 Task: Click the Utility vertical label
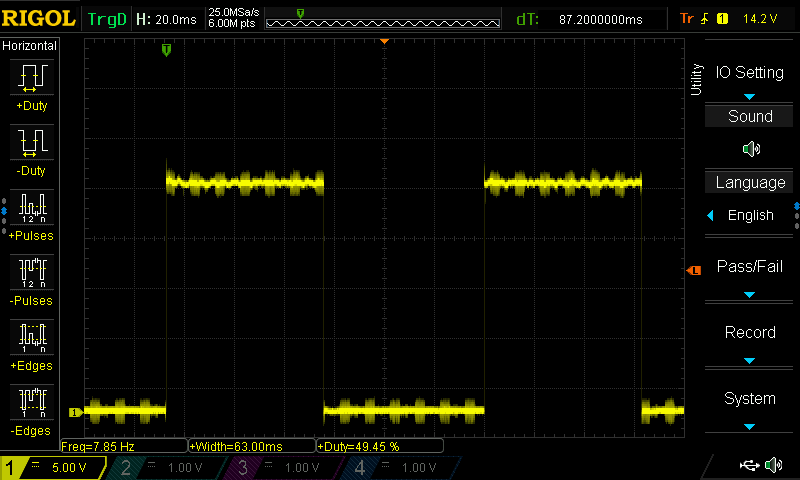[x=696, y=80]
